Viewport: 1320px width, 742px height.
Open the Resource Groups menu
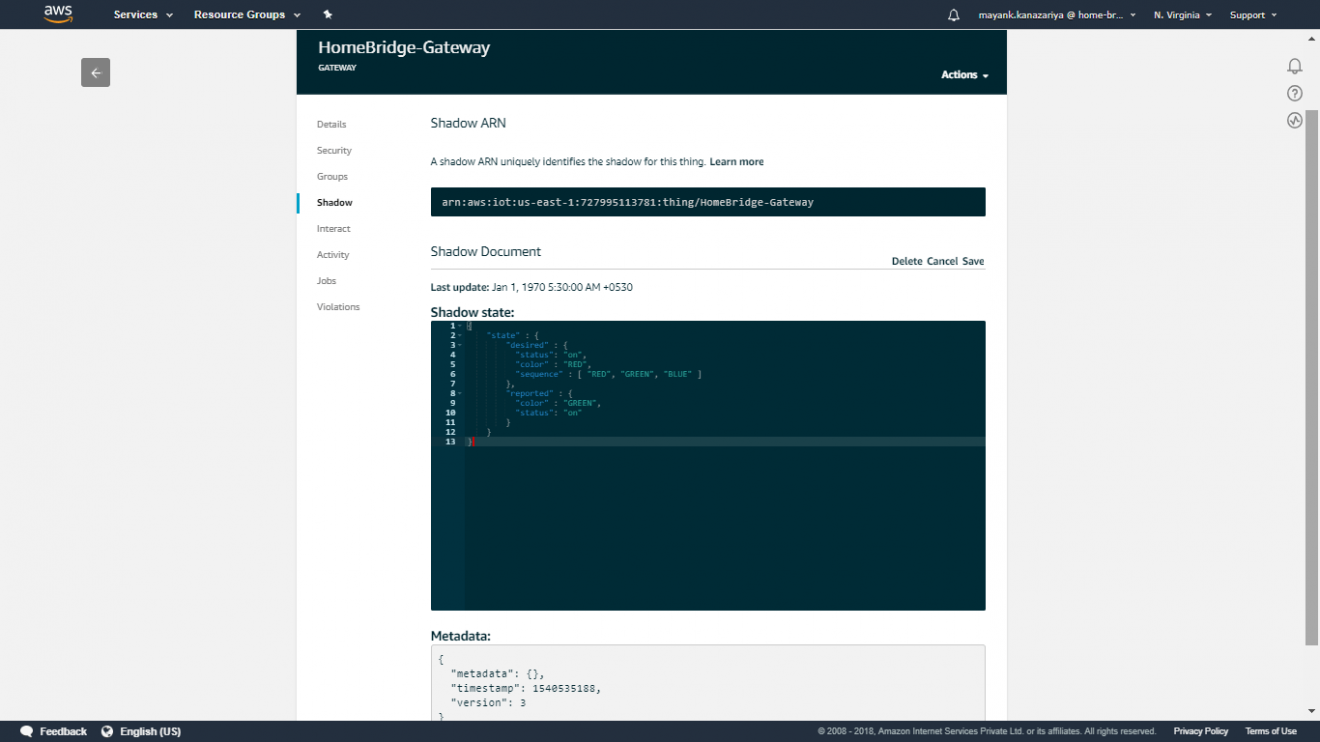247,15
